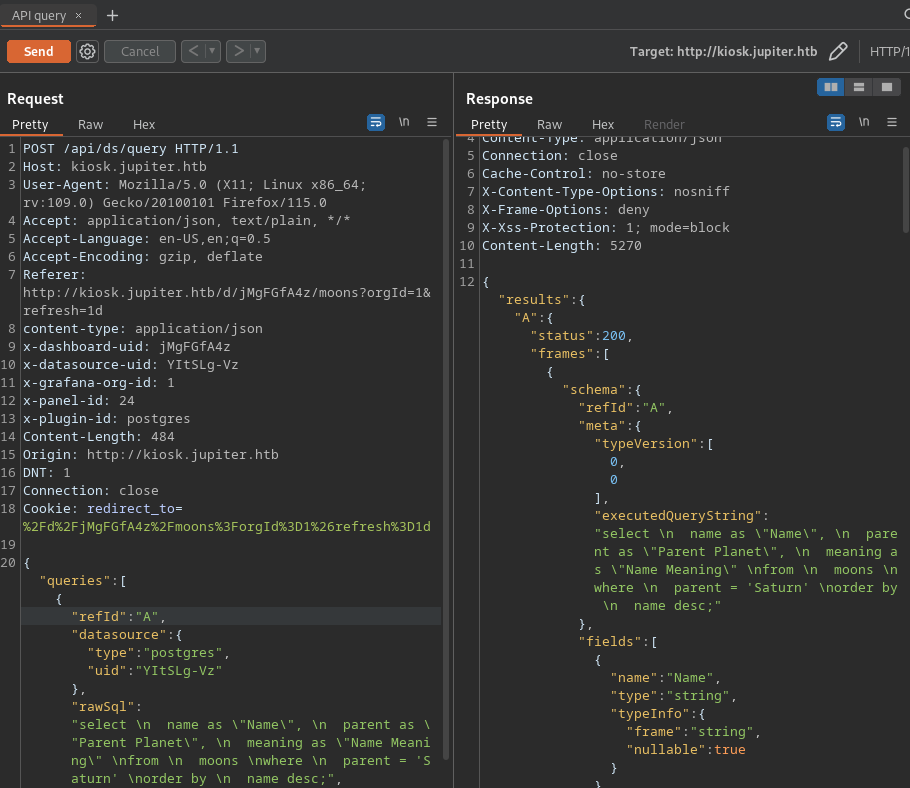Image resolution: width=910 pixels, height=788 pixels.
Task: Switch to the Request Hex tab
Action: [x=144, y=124]
